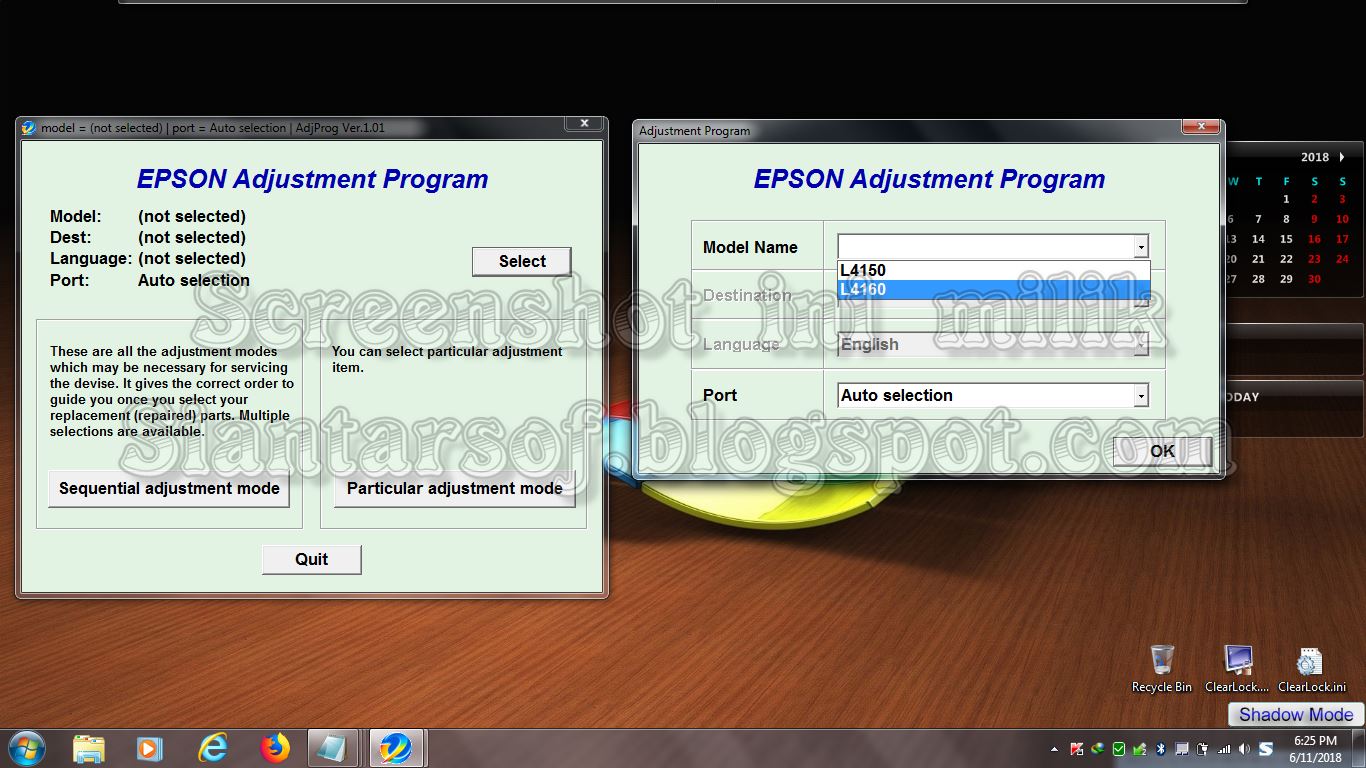Click Safely Remove Hardware tray icon
Screen dimensions: 1366x768
[1139, 749]
